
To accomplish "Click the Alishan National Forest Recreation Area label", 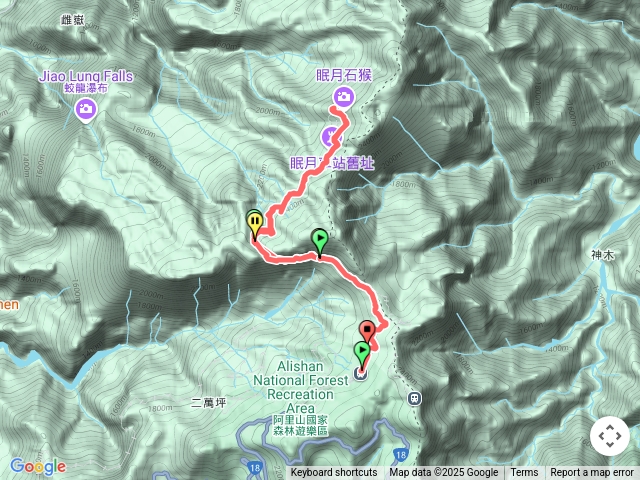I will point(300,387).
